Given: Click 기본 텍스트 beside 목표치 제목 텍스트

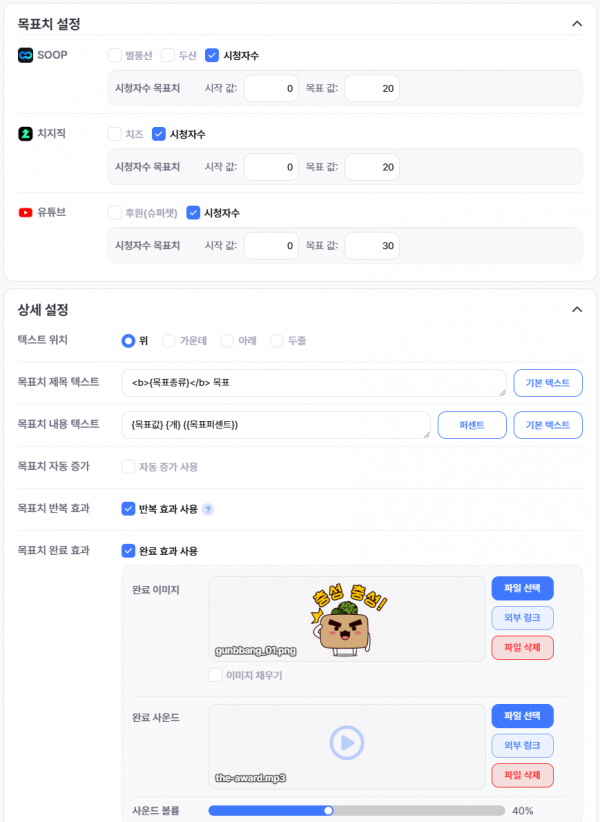Looking at the screenshot, I should (x=548, y=383).
